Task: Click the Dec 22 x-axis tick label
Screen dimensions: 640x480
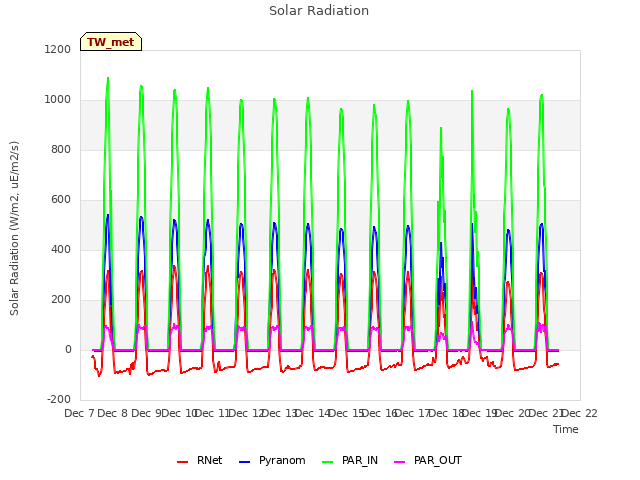Action: 580,413
